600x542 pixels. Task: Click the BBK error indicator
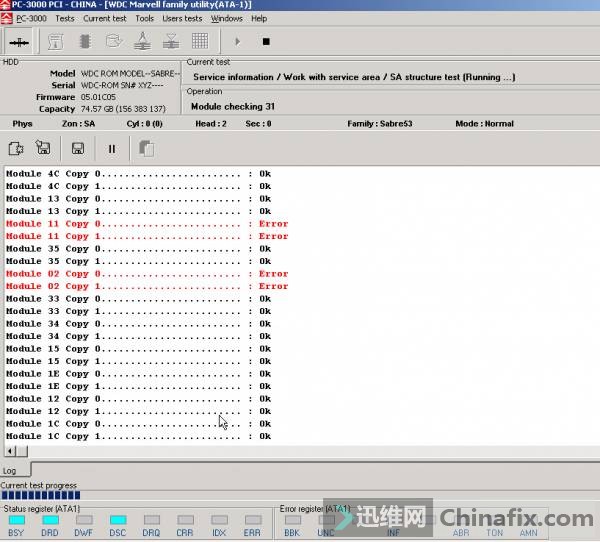pos(293,520)
